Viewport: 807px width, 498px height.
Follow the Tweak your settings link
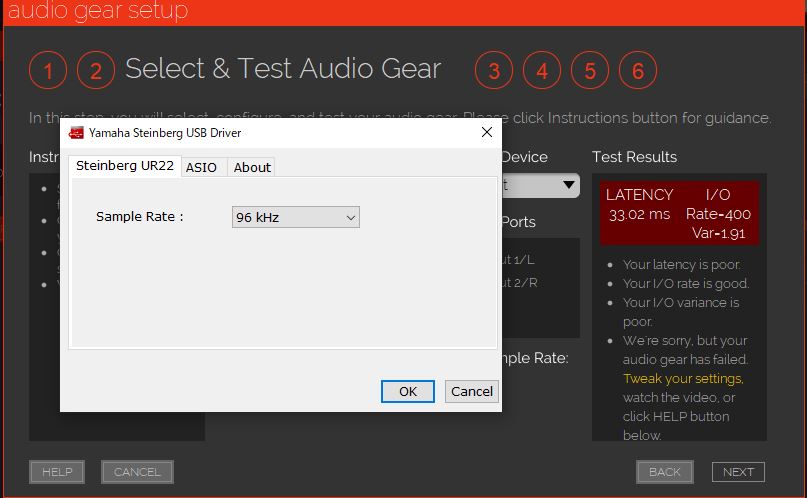coord(683,378)
